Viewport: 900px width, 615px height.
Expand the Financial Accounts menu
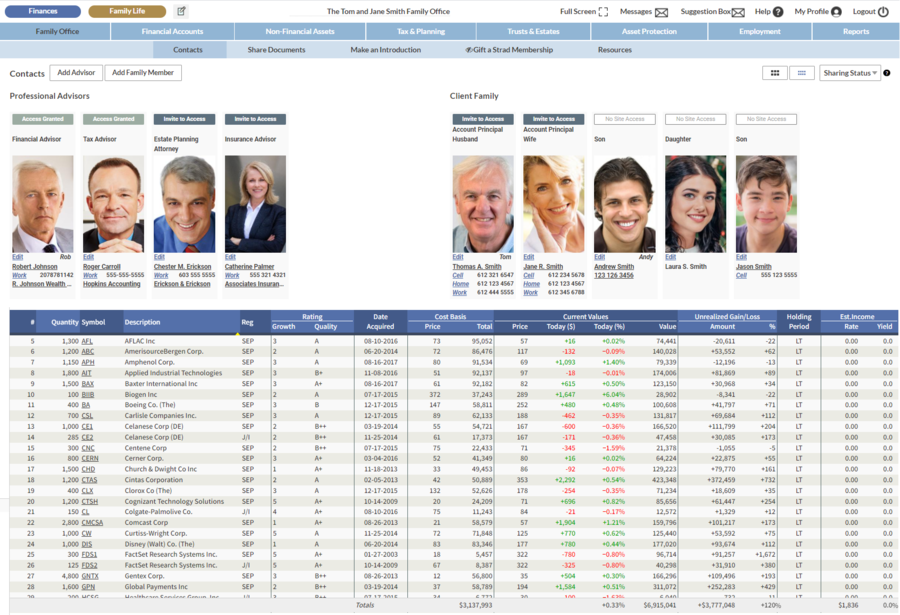[x=171, y=31]
